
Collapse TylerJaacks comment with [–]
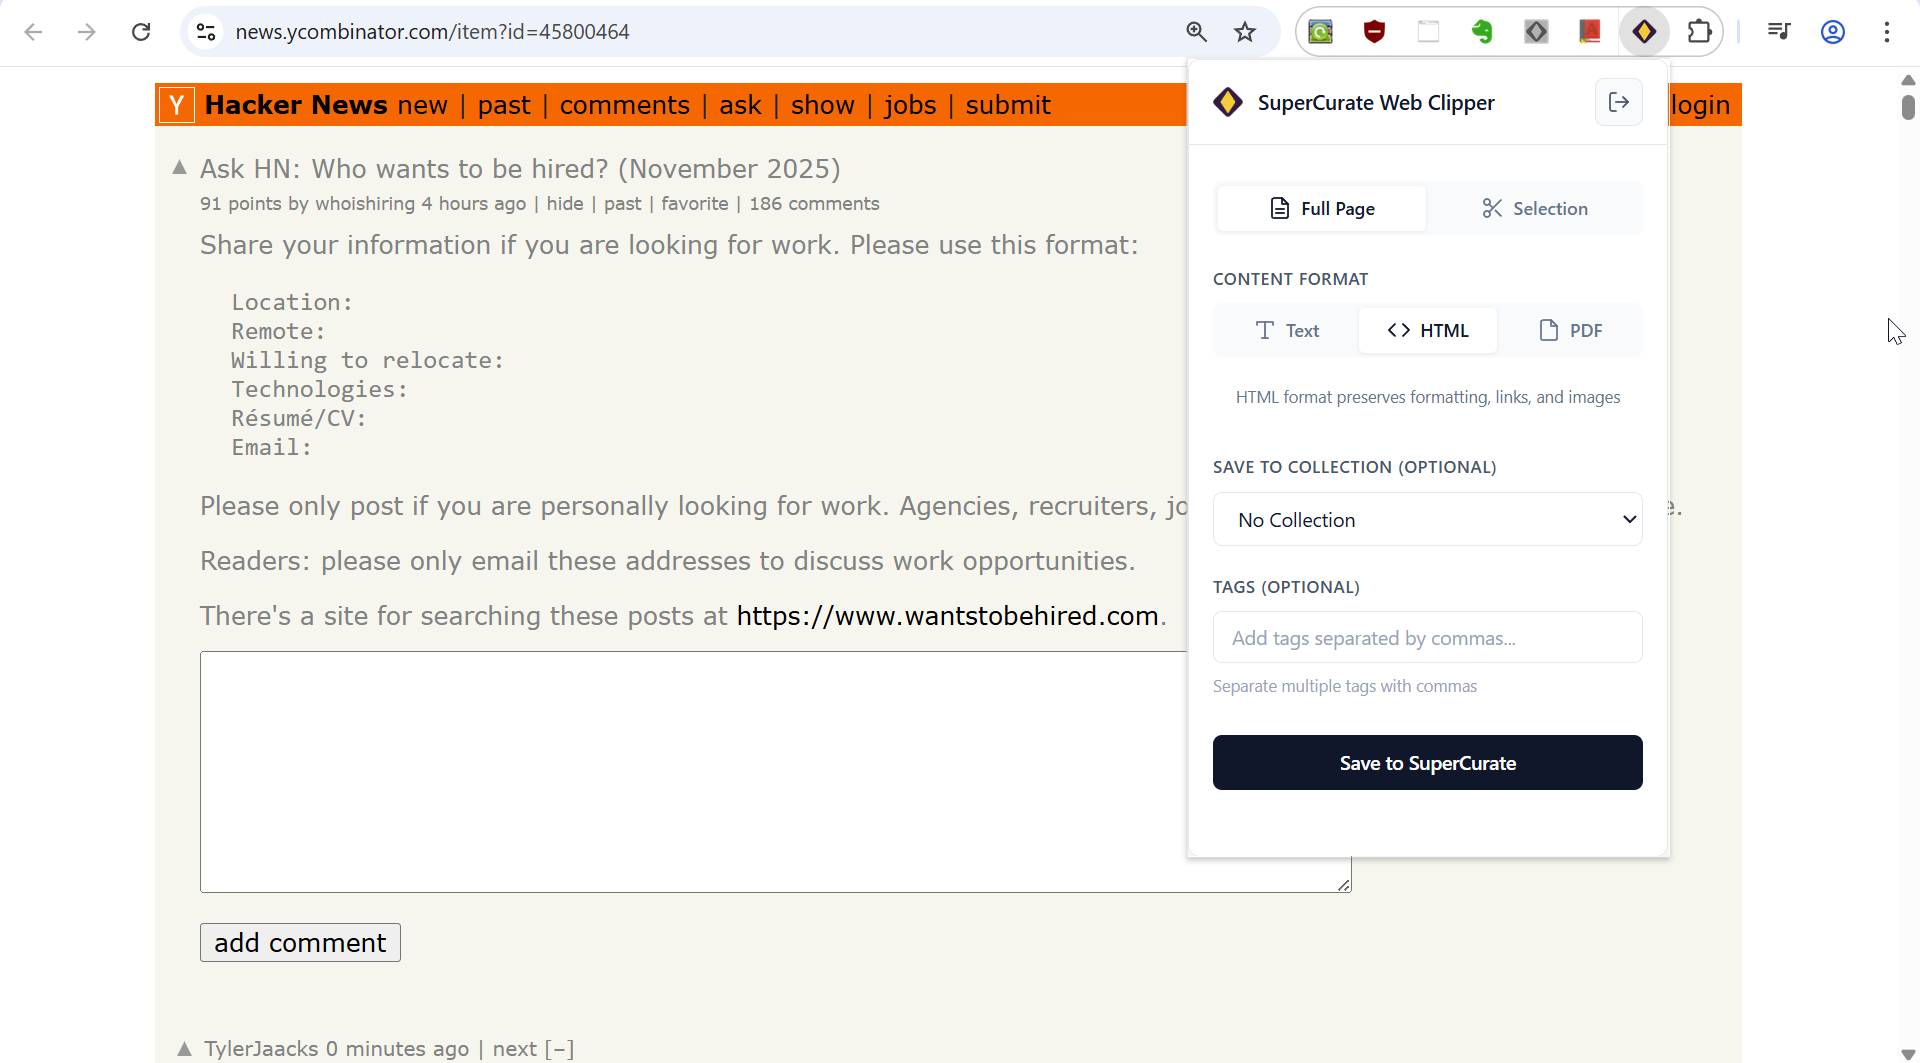click(560, 1049)
